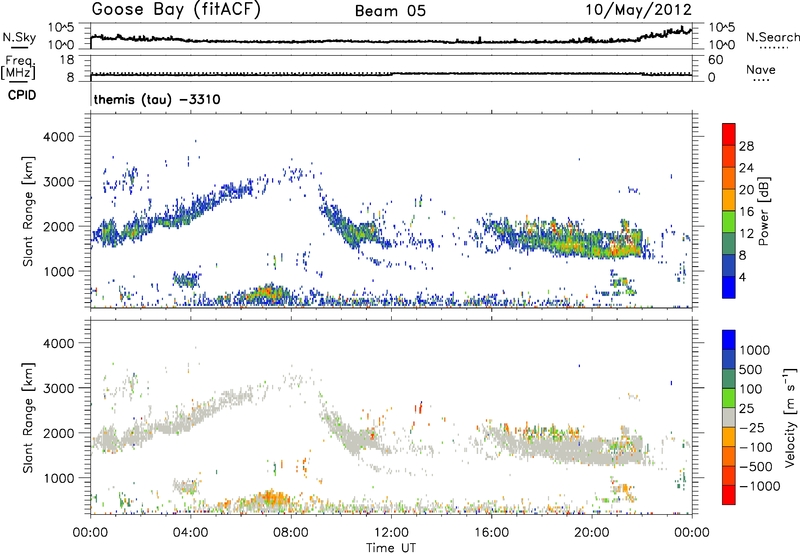Click the "12" label on Power colorbar
This screenshot has height=554, width=800.
[746, 234]
